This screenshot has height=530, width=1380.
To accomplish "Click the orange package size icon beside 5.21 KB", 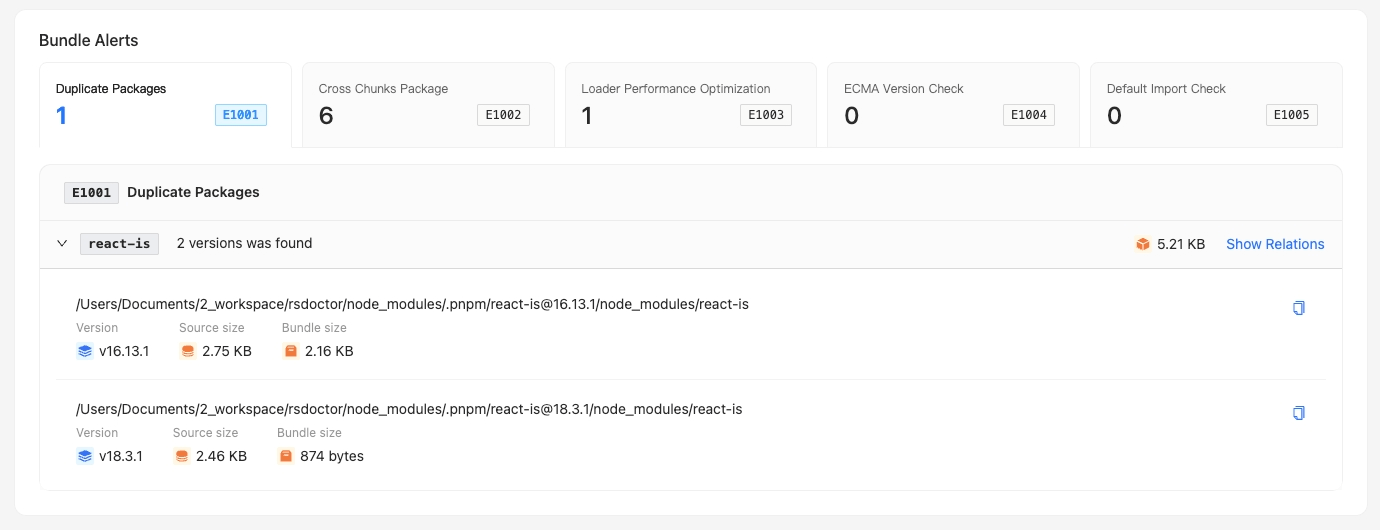I will click(x=1143, y=244).
